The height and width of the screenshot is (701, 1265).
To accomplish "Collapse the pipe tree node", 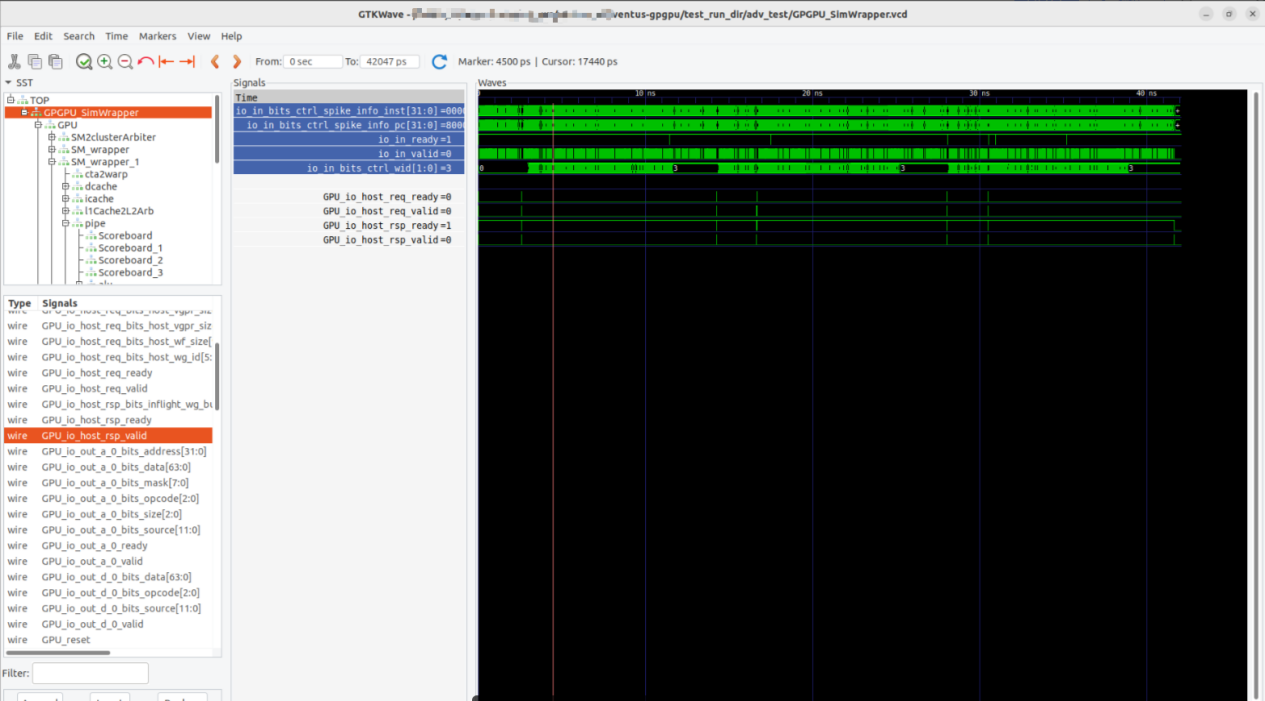I will [65, 224].
